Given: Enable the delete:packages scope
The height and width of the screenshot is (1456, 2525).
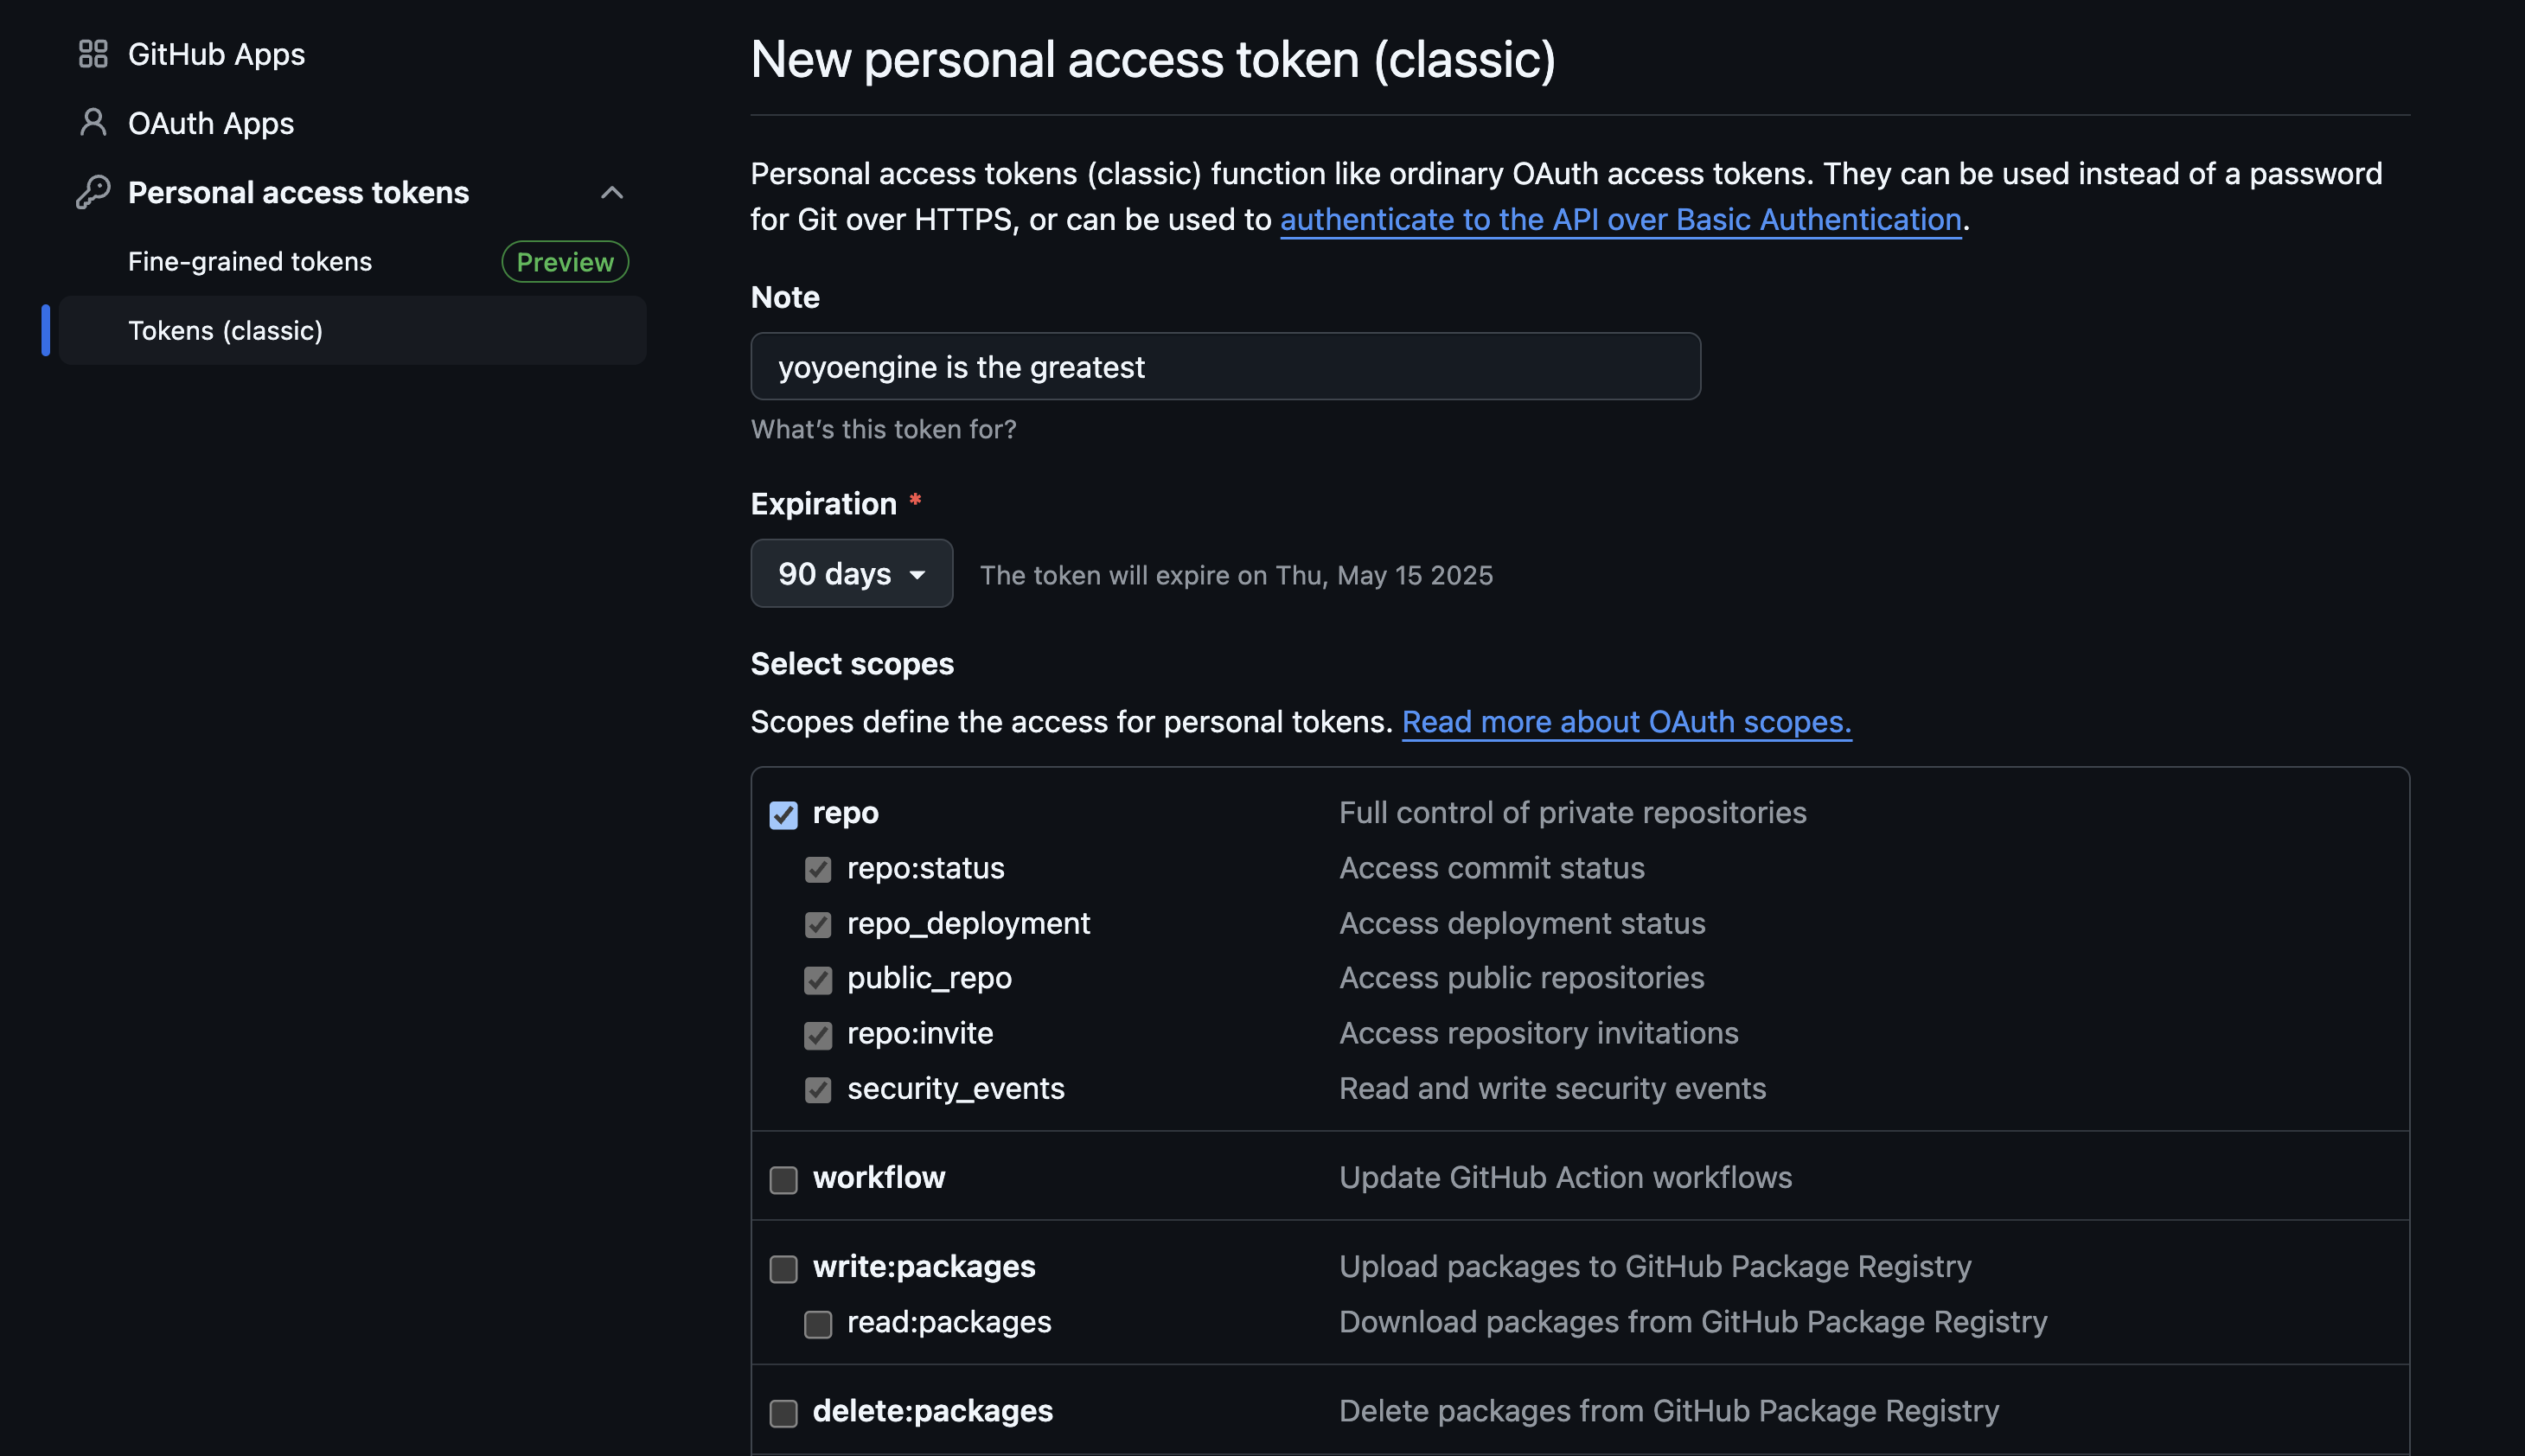Looking at the screenshot, I should [x=784, y=1413].
